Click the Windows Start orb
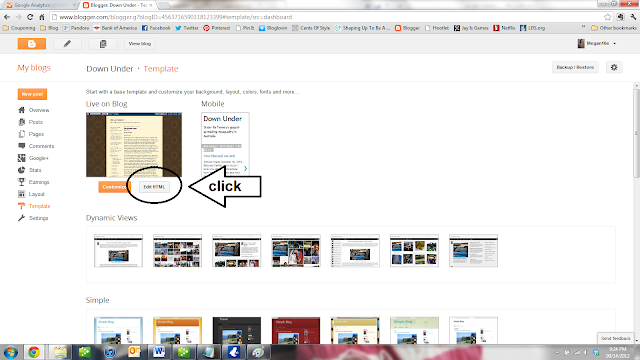The width and height of the screenshot is (640, 360). [11, 352]
